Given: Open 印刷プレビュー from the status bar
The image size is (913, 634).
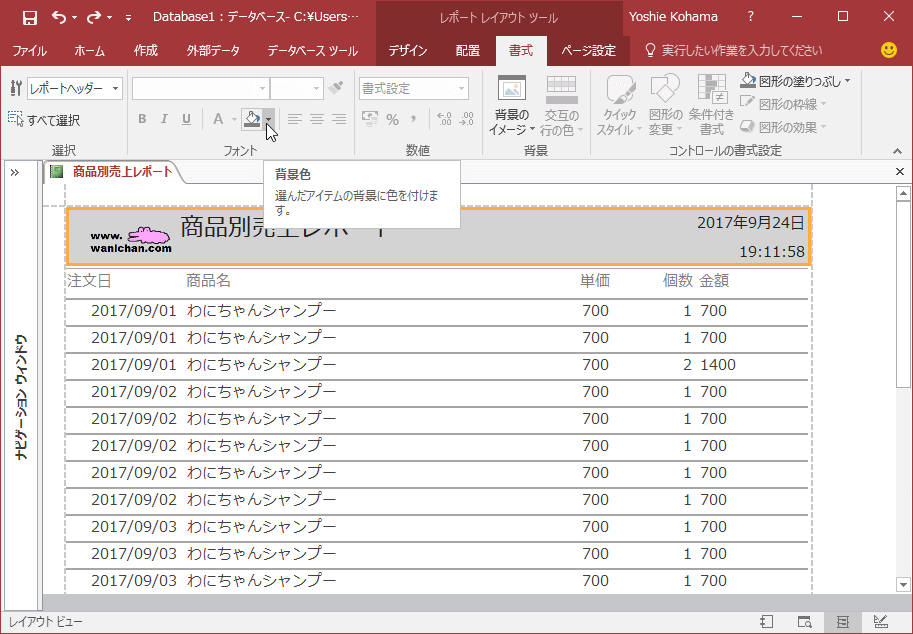Looking at the screenshot, I should point(804,621).
